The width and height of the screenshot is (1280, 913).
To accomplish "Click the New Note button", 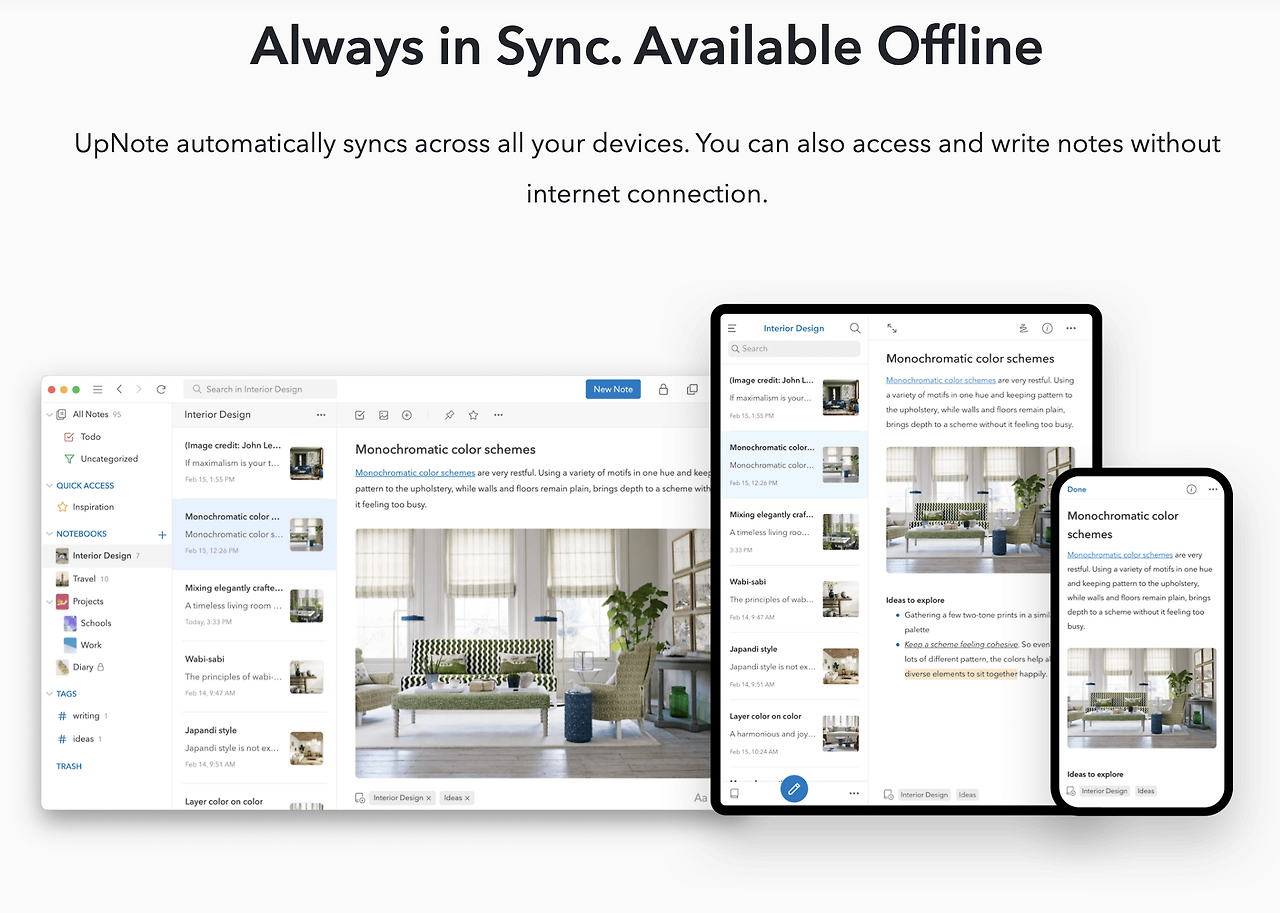I will (x=613, y=389).
